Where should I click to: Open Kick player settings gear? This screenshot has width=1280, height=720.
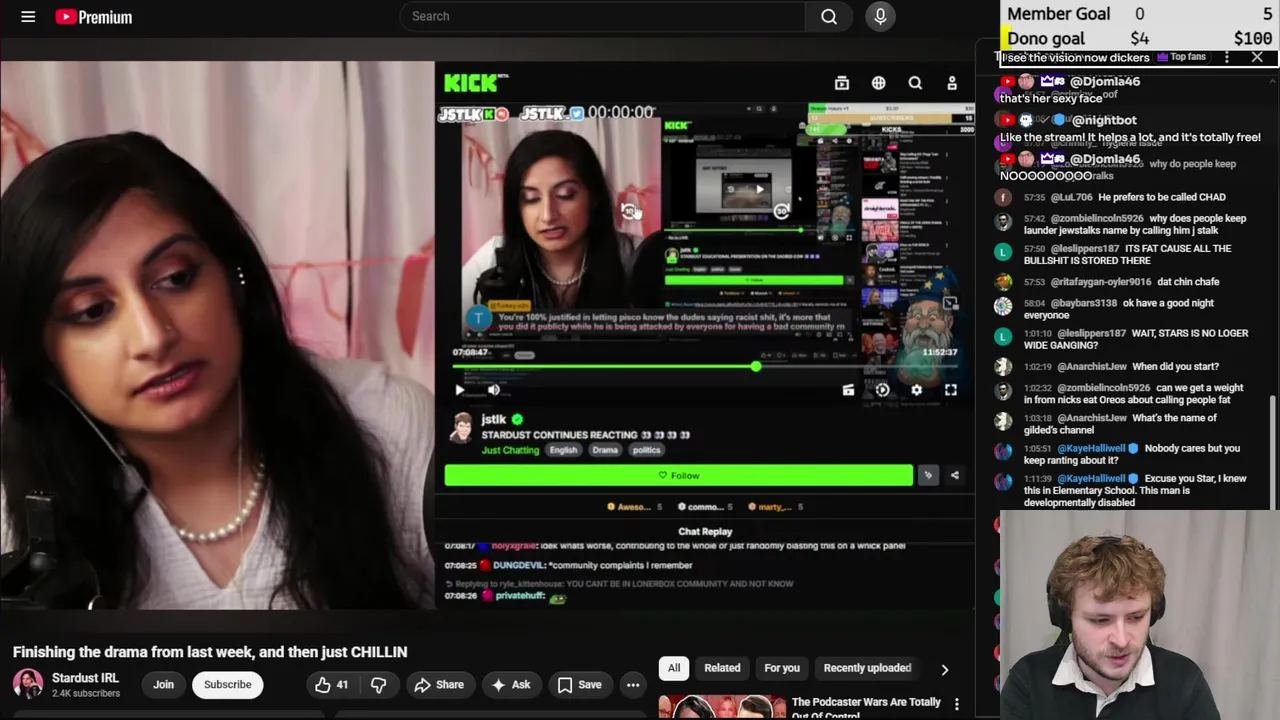[916, 390]
